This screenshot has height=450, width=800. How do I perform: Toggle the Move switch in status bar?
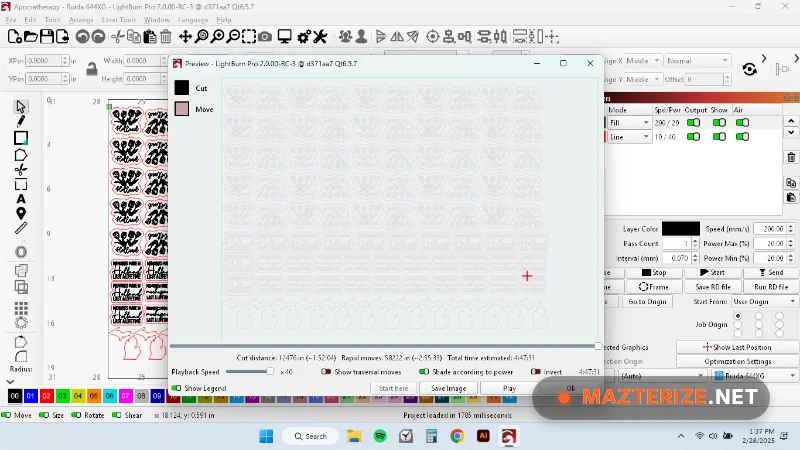[x=7, y=415]
